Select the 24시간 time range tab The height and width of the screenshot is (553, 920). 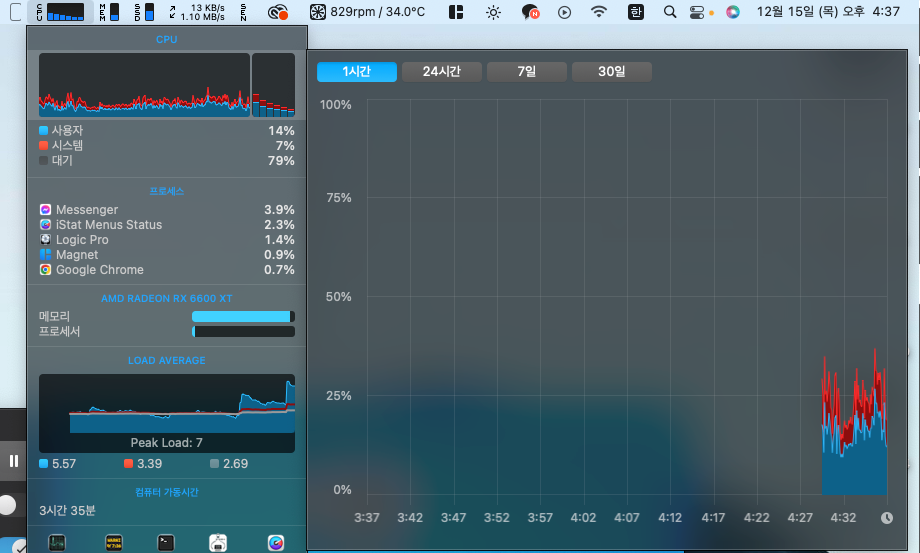[442, 72]
